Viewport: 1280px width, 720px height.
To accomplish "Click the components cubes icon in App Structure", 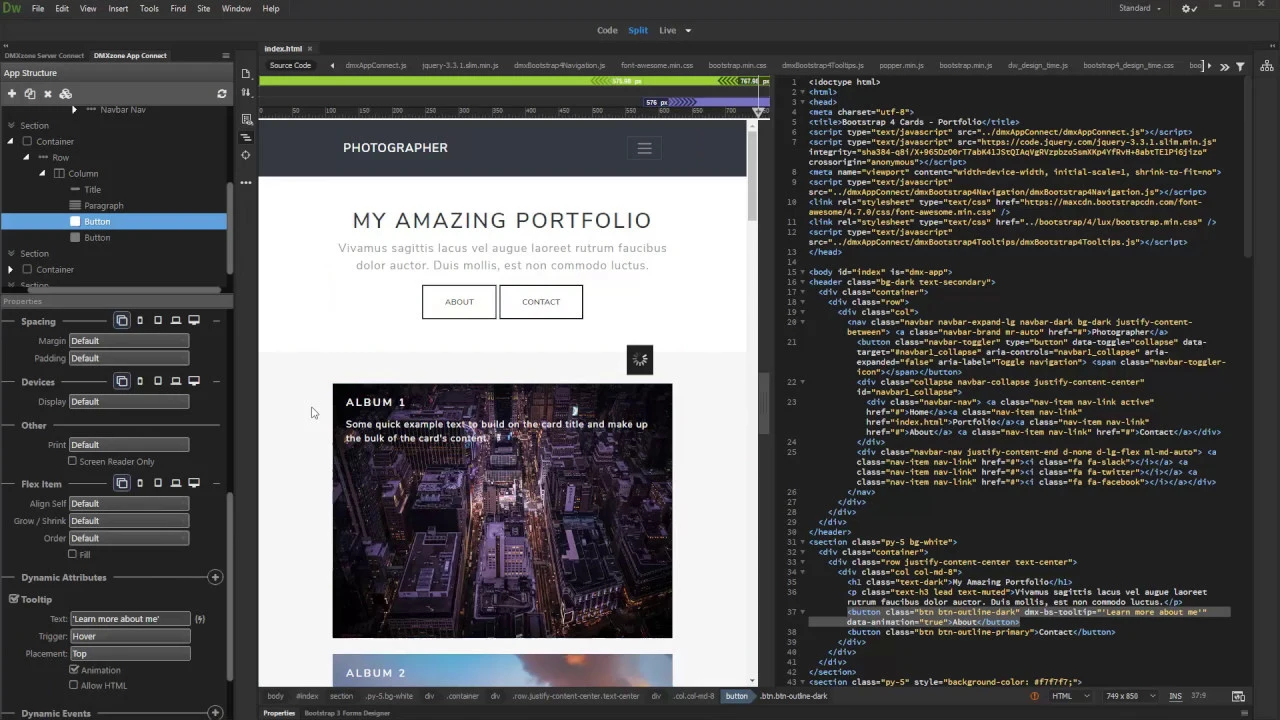I will pyautogui.click(x=65, y=93).
